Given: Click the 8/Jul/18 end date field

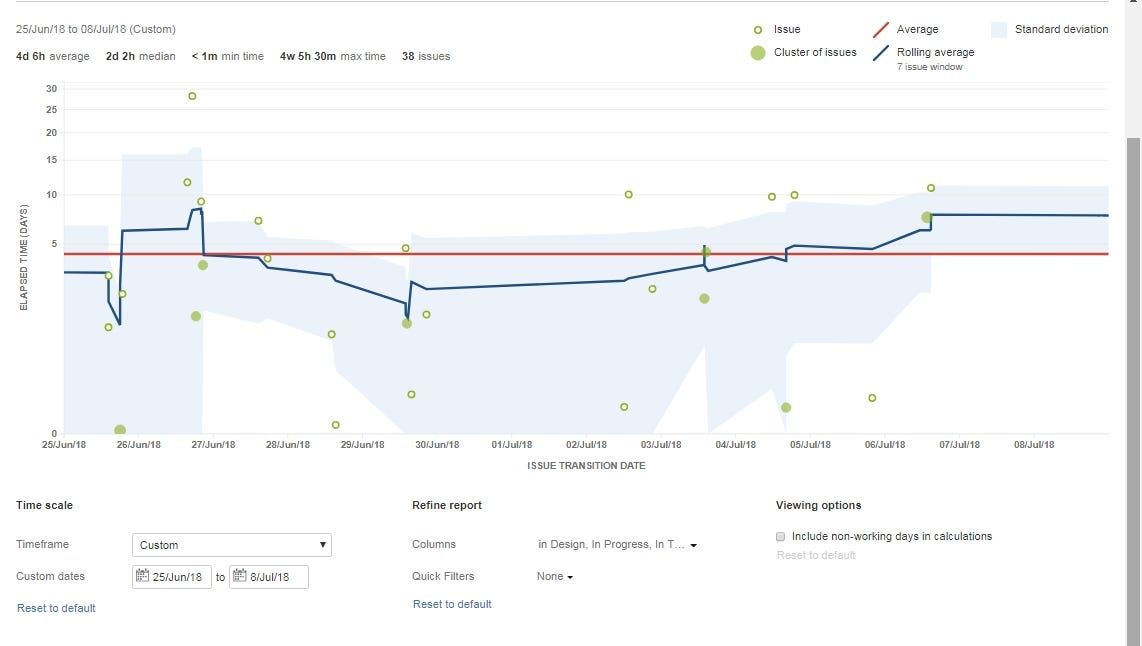Looking at the screenshot, I should coord(269,577).
